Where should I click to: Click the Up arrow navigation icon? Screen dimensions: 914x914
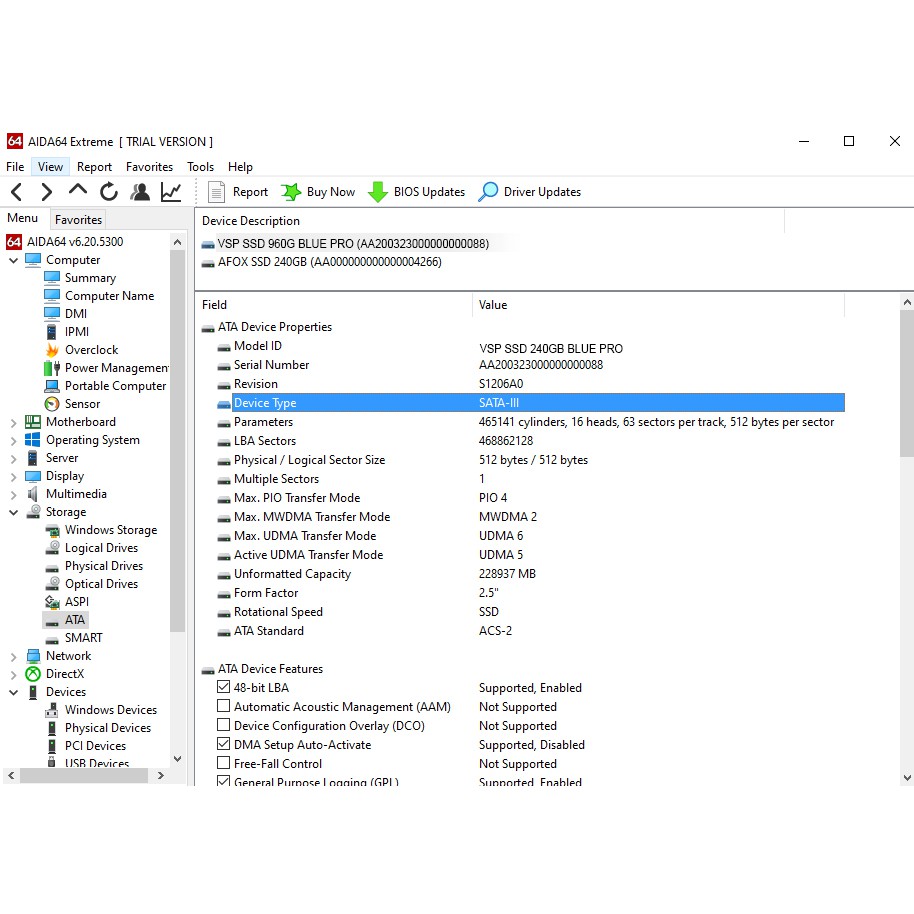click(78, 191)
